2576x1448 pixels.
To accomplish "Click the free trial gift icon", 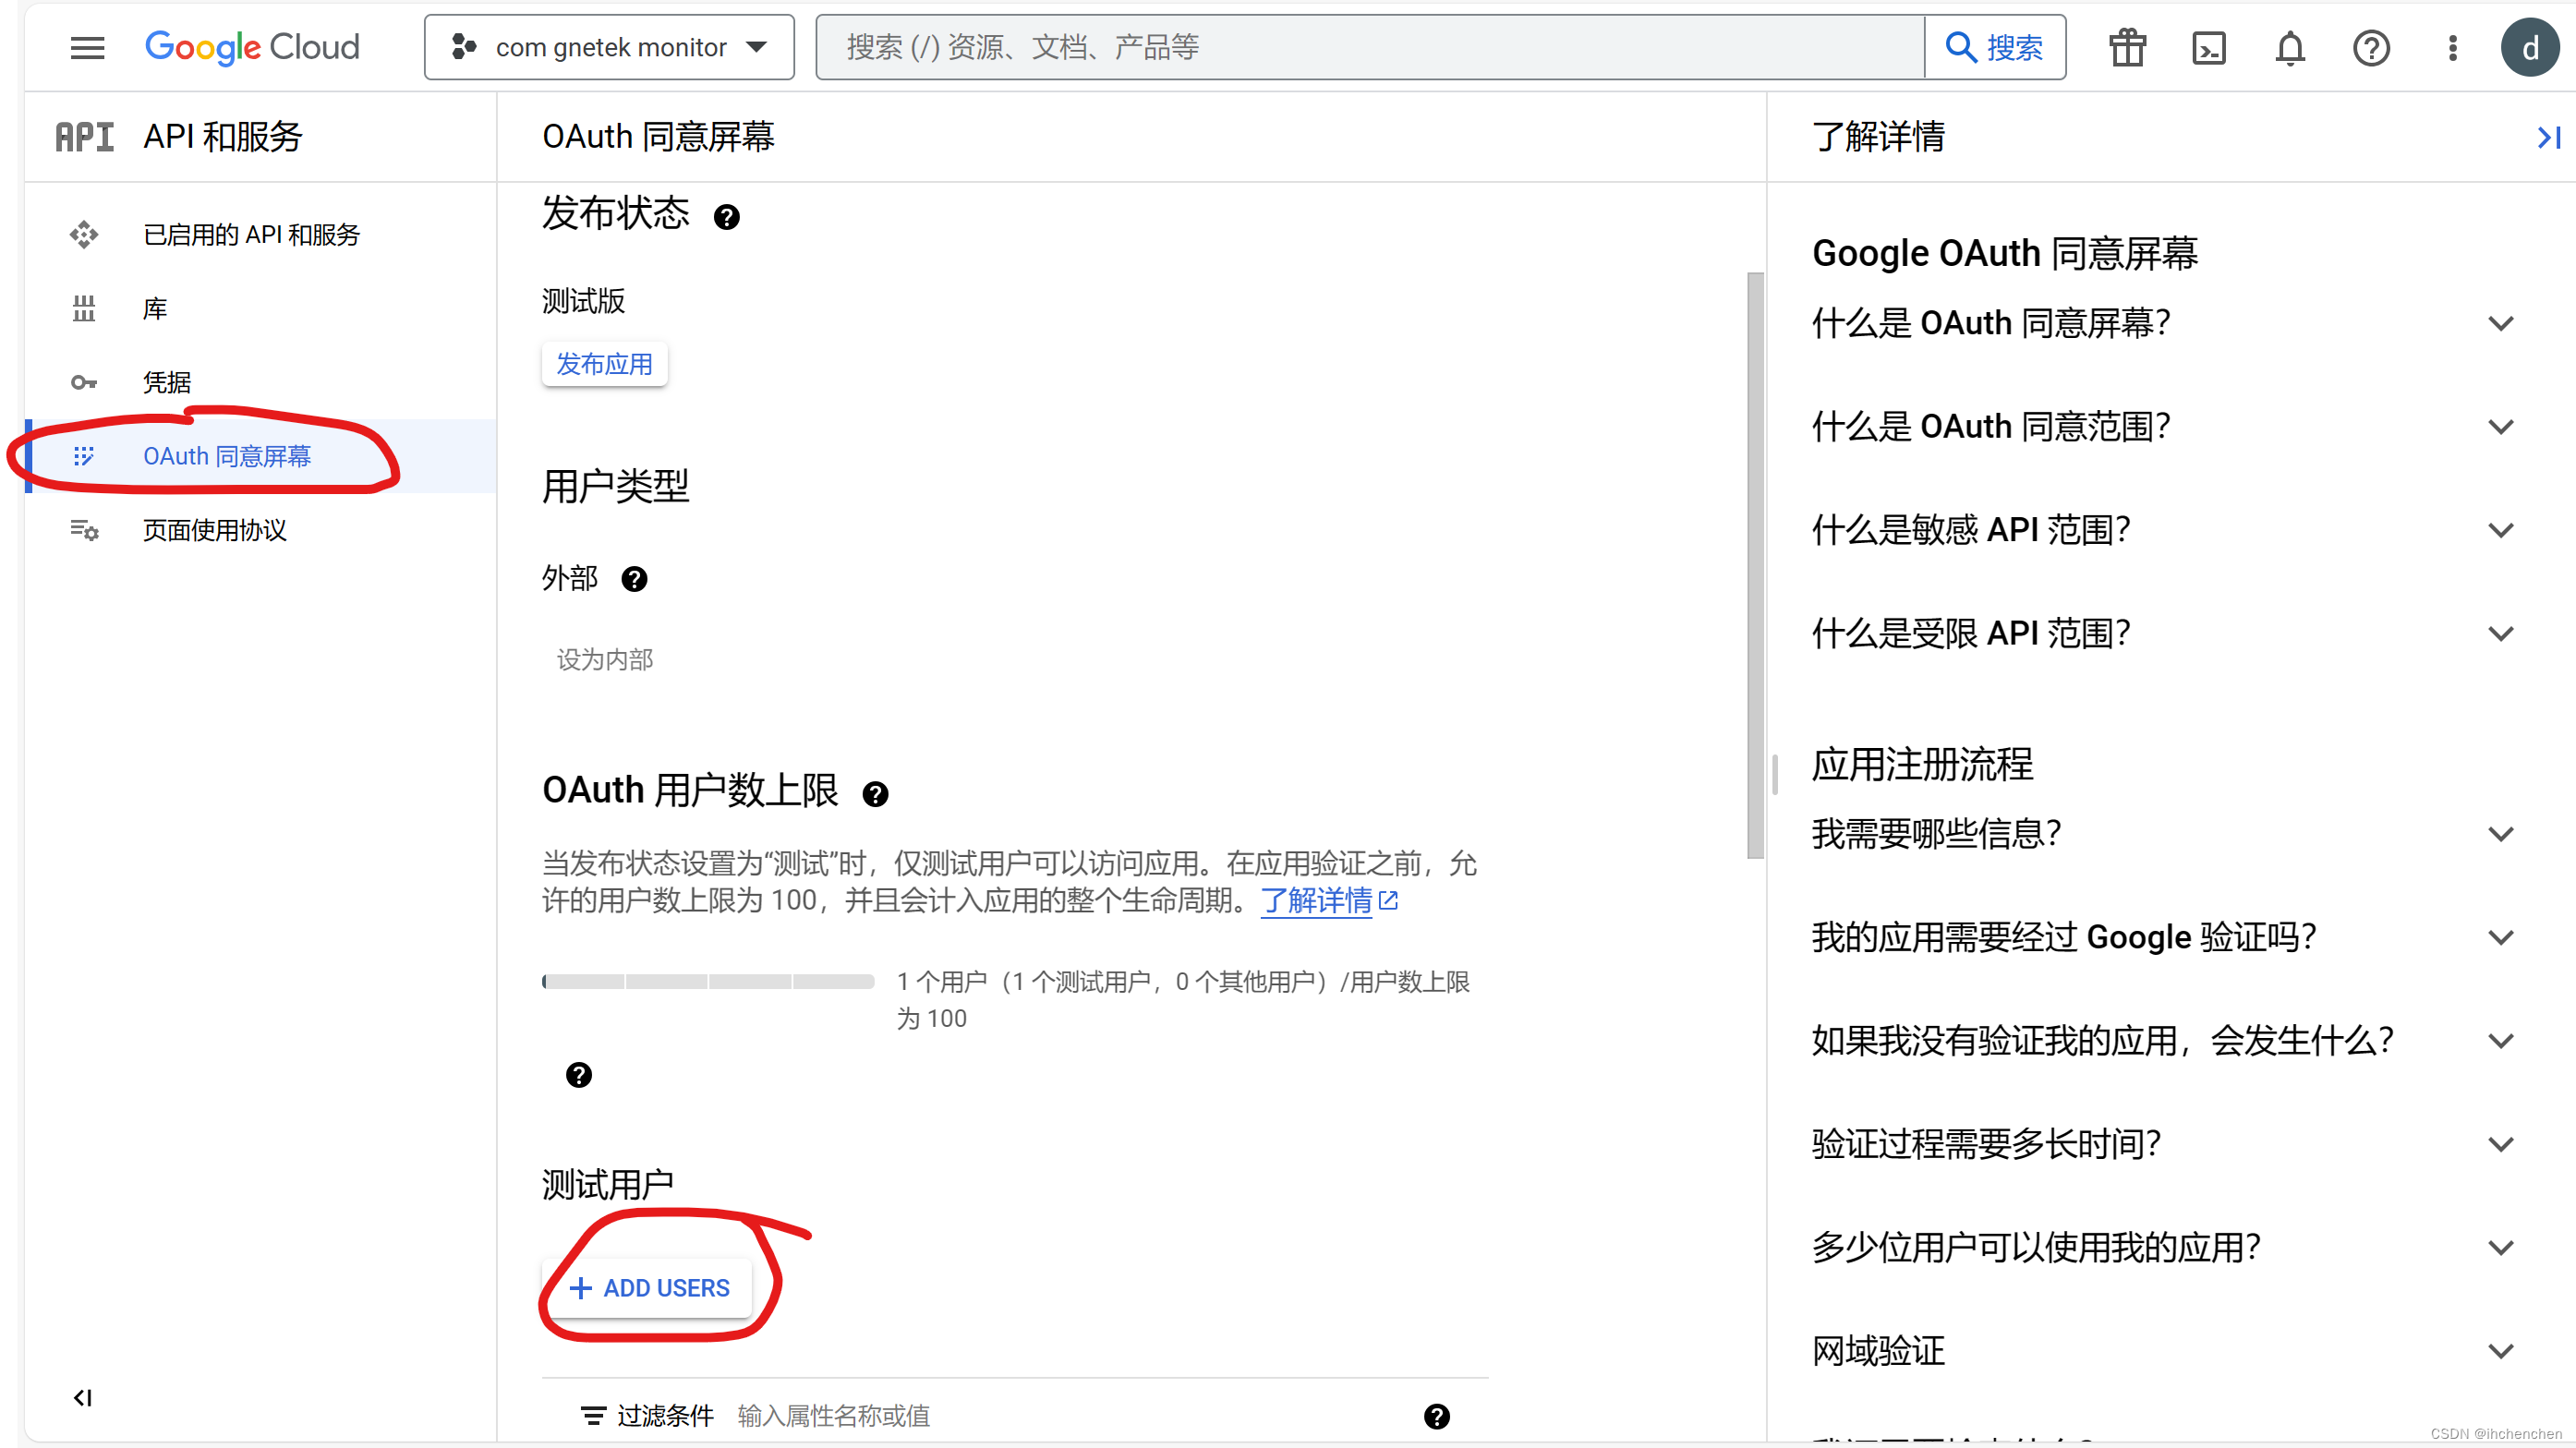I will pyautogui.click(x=2127, y=47).
